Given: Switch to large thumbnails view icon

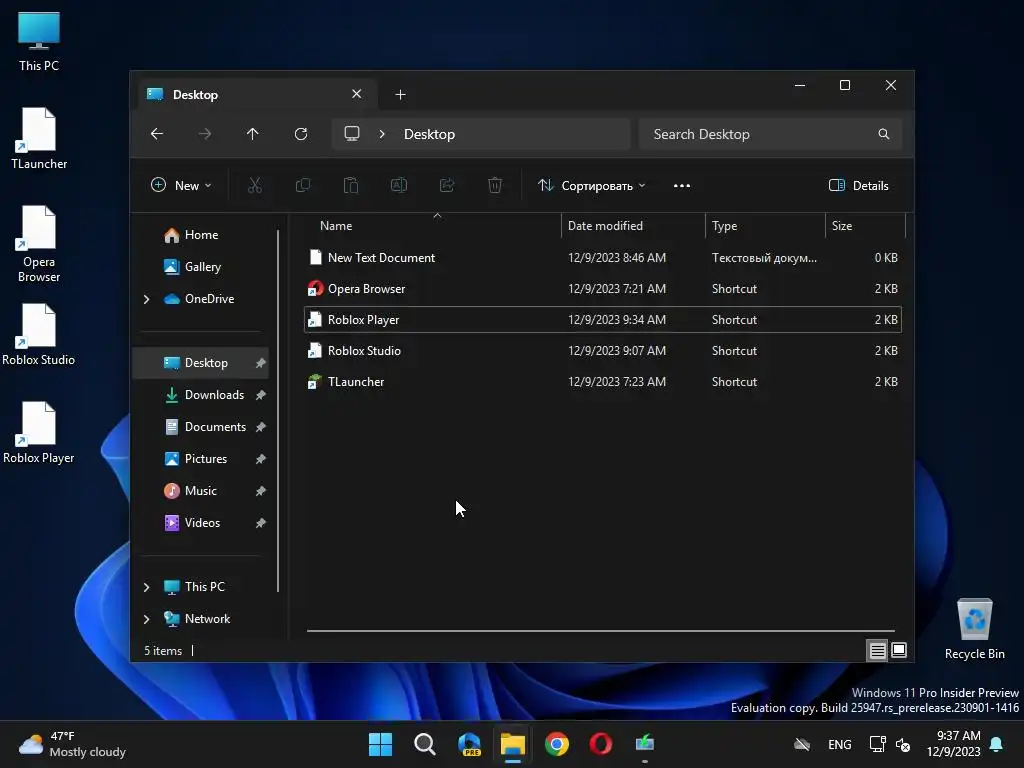Looking at the screenshot, I should point(899,650).
